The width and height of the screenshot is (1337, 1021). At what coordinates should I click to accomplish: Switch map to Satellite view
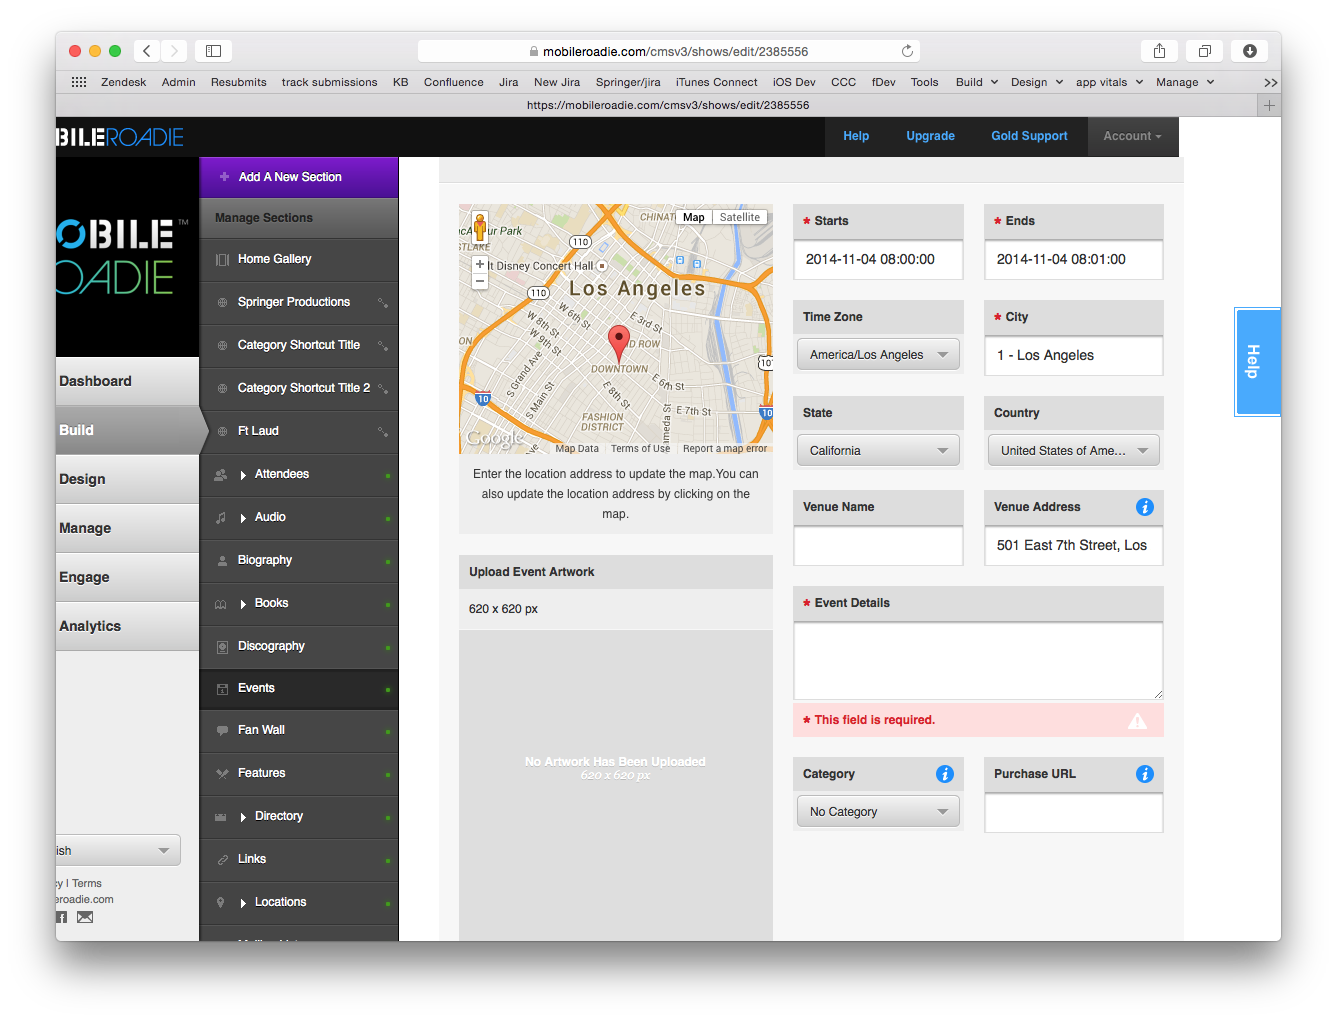tap(740, 217)
